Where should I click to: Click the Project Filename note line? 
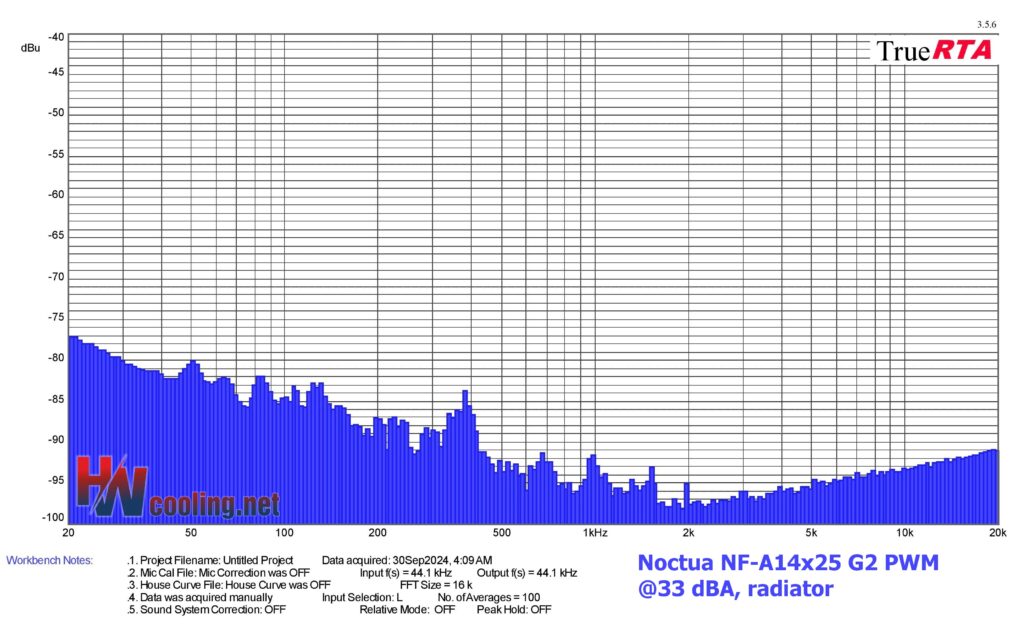(211, 560)
